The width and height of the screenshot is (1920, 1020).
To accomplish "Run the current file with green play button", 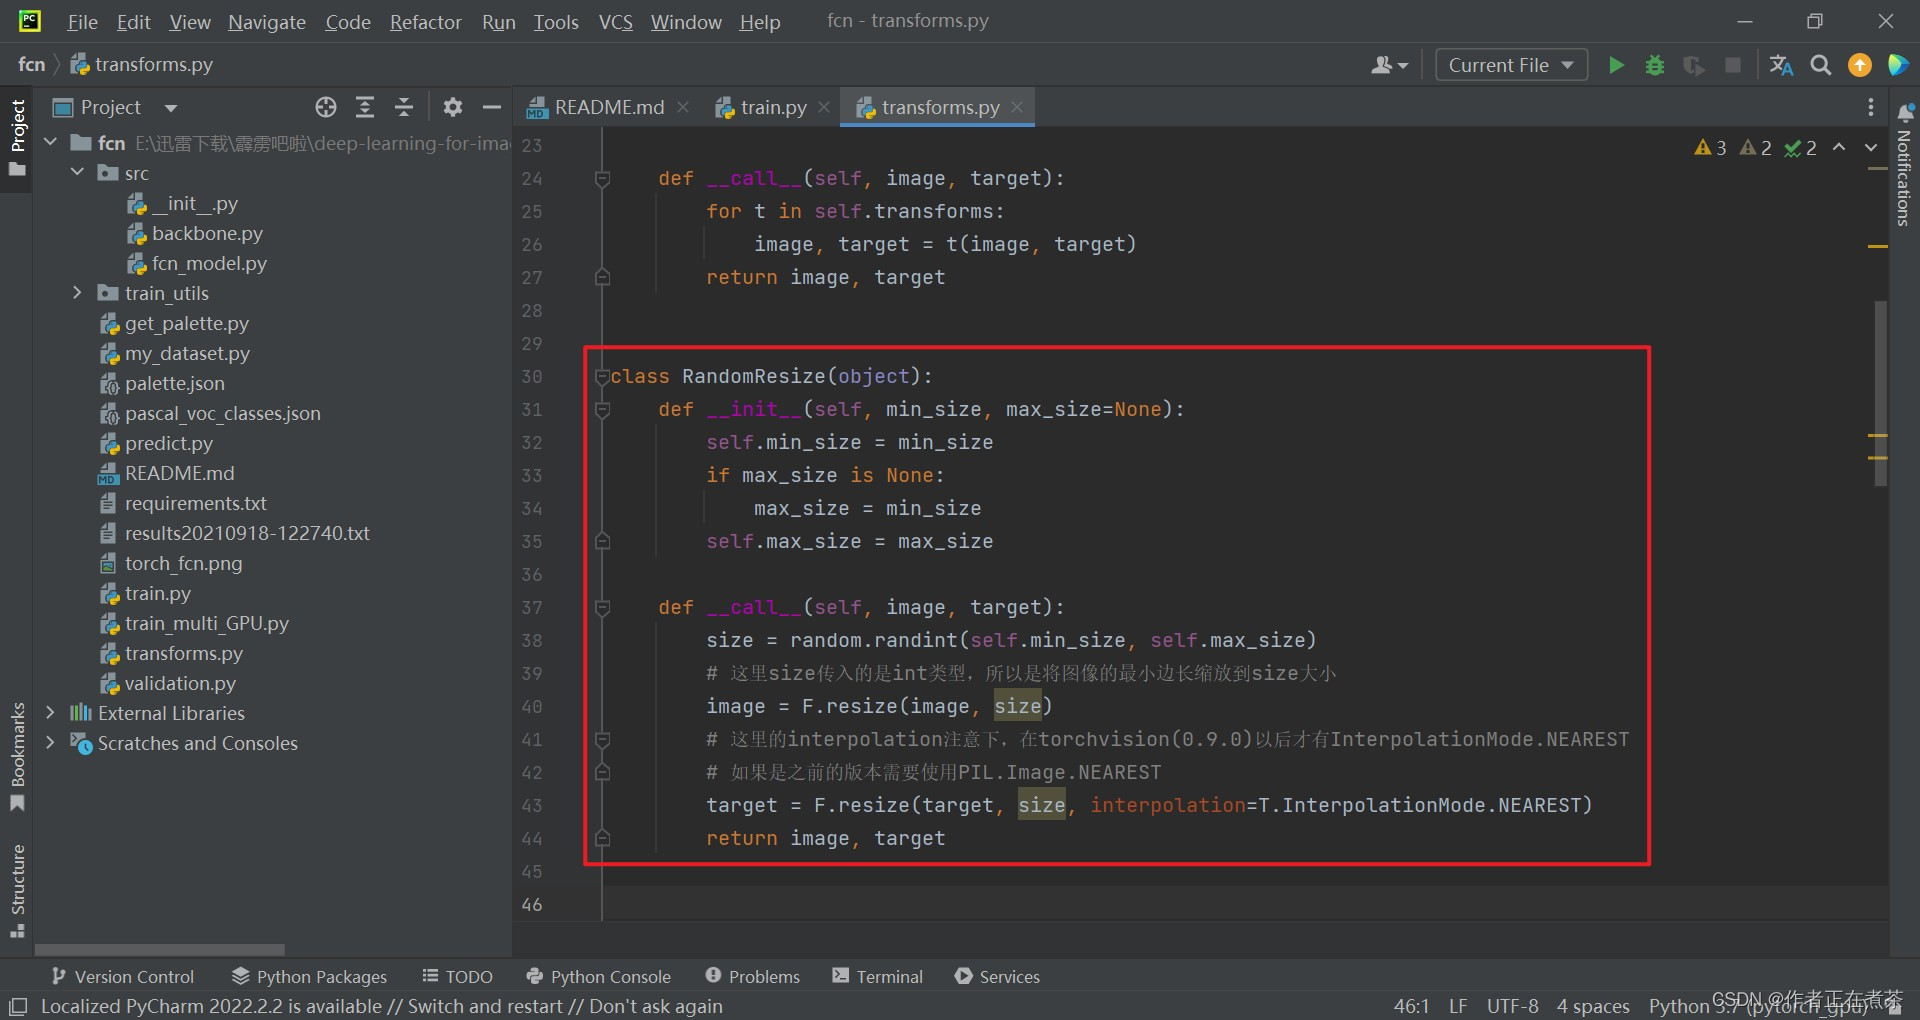I will (x=1616, y=65).
